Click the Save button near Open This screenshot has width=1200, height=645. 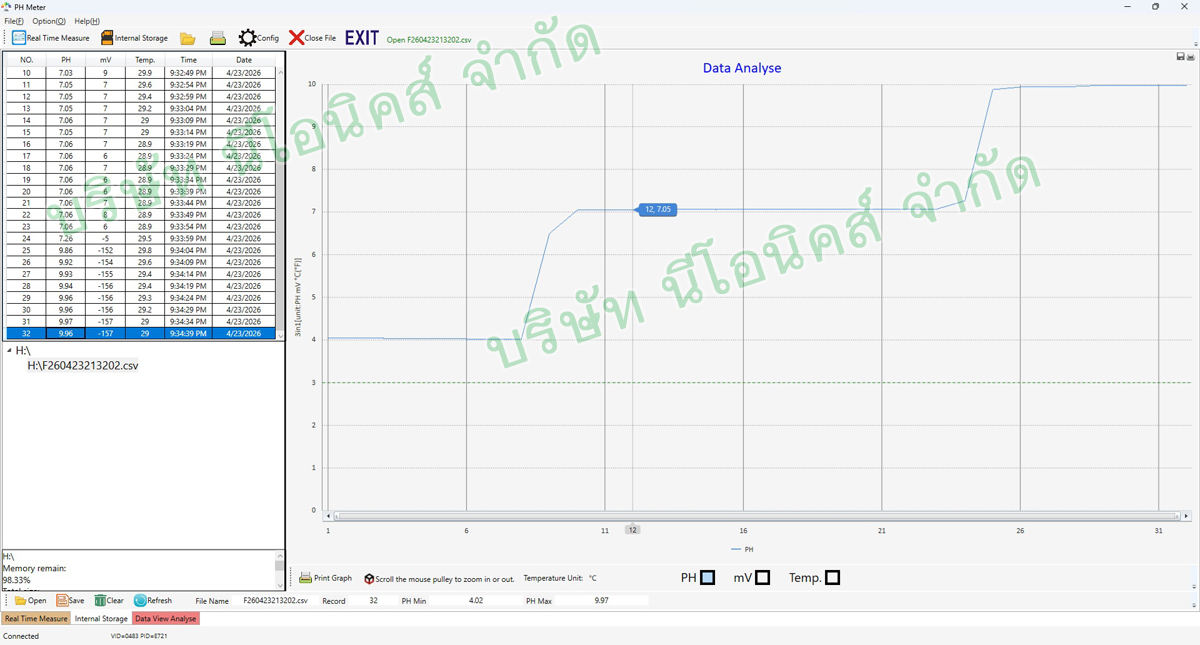[70, 601]
